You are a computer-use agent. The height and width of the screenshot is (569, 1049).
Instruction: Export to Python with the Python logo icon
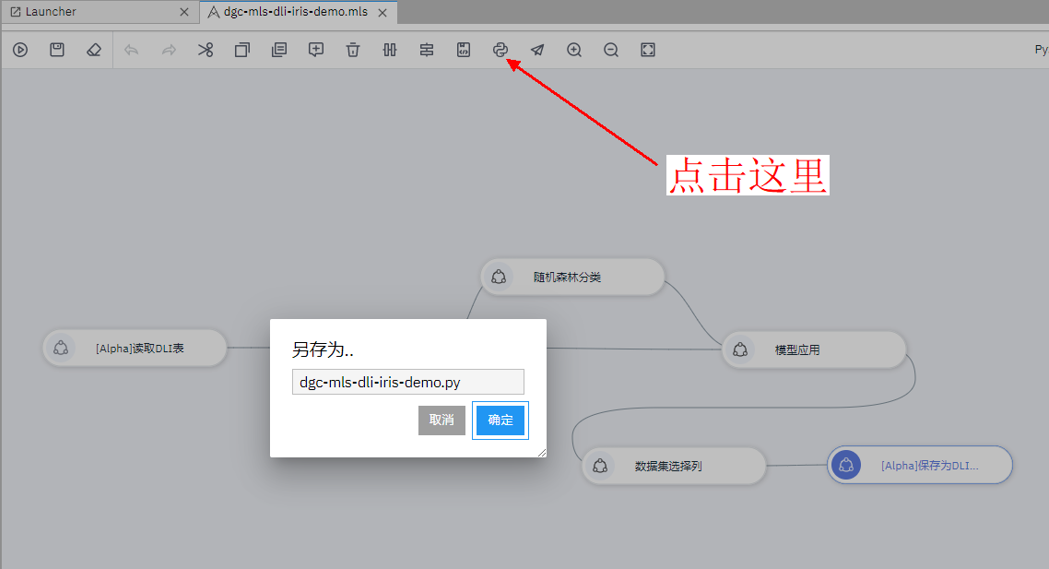pyautogui.click(x=500, y=49)
